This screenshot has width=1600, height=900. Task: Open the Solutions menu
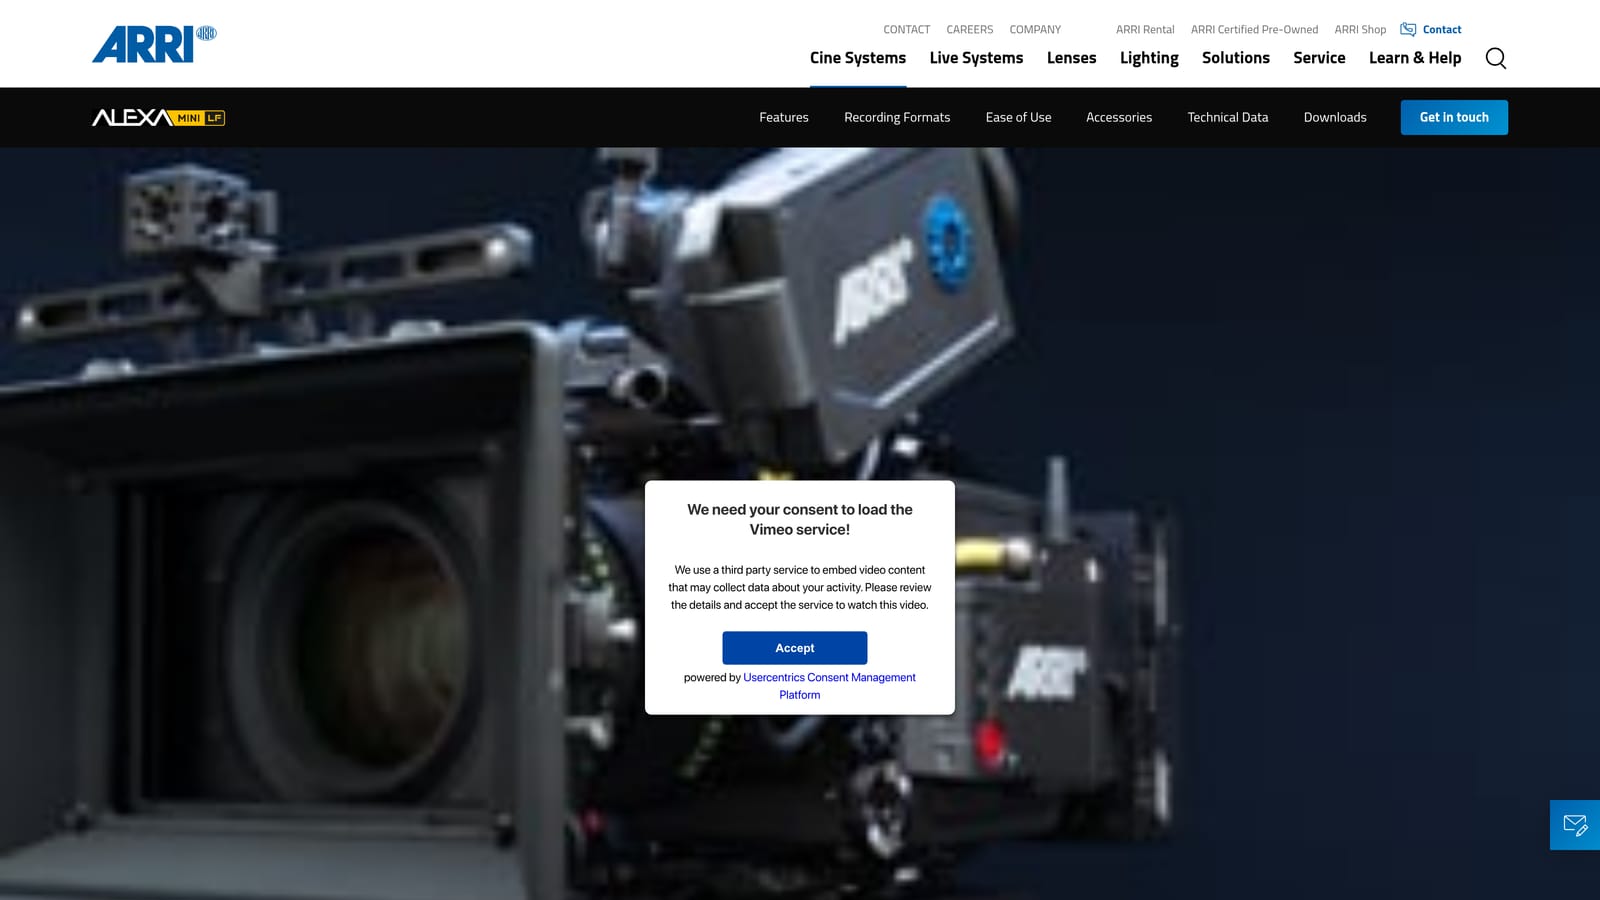1236,58
